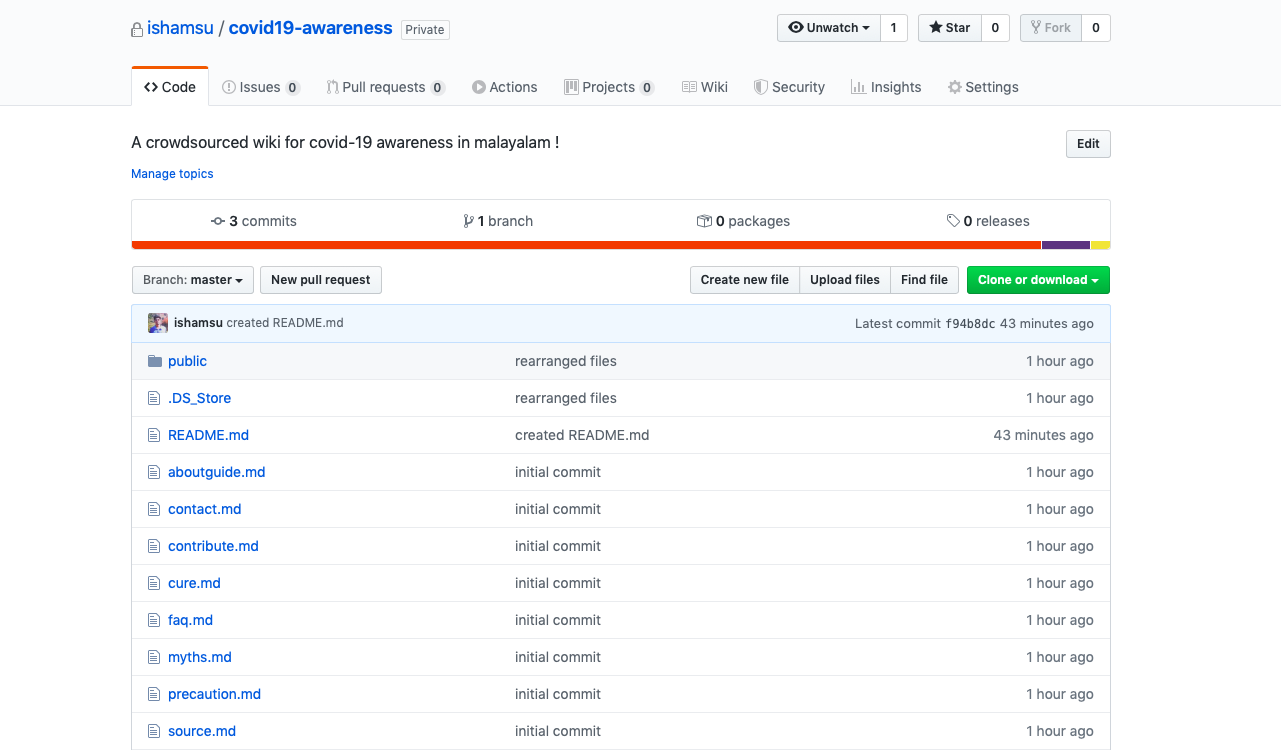Click the file icon beside cure.md
This screenshot has width=1281, height=750.
pyautogui.click(x=154, y=583)
